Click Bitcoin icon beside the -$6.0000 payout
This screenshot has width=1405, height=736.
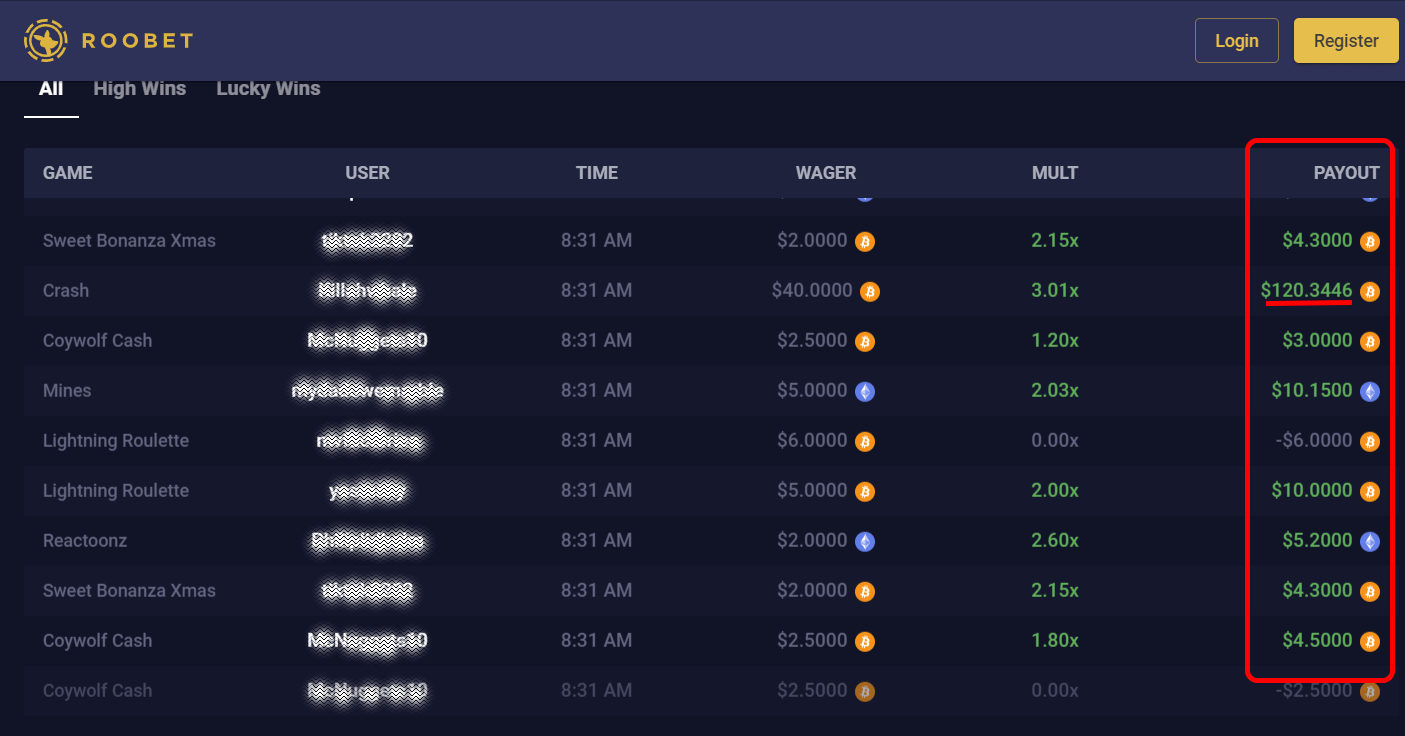[1370, 441]
